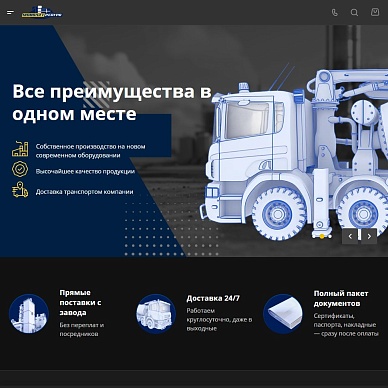Click 'Доставка 24/7' heading
388x388 pixels.
213,298
